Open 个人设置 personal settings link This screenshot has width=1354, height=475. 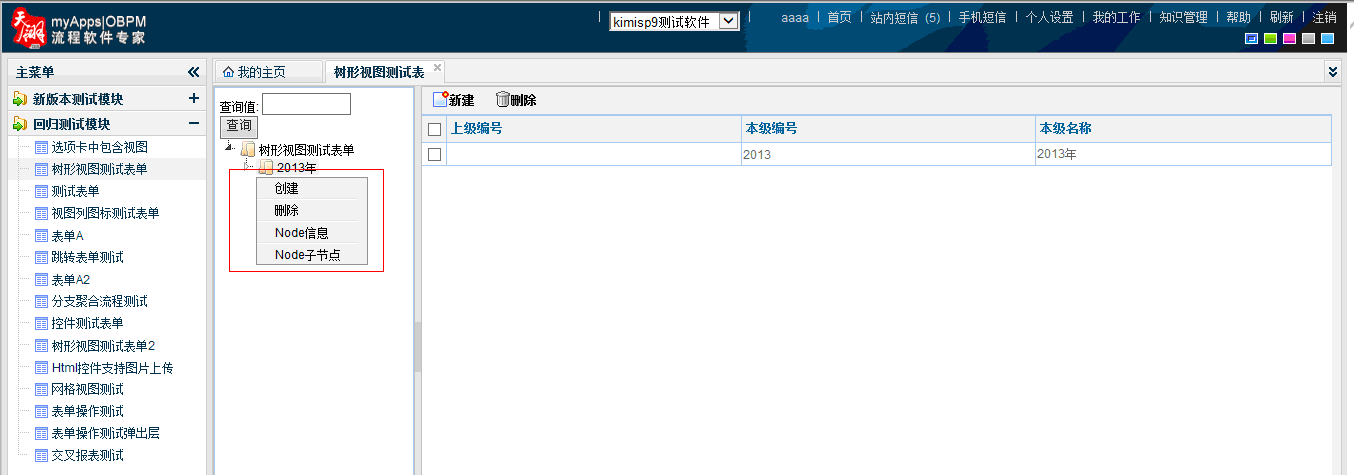click(1049, 17)
